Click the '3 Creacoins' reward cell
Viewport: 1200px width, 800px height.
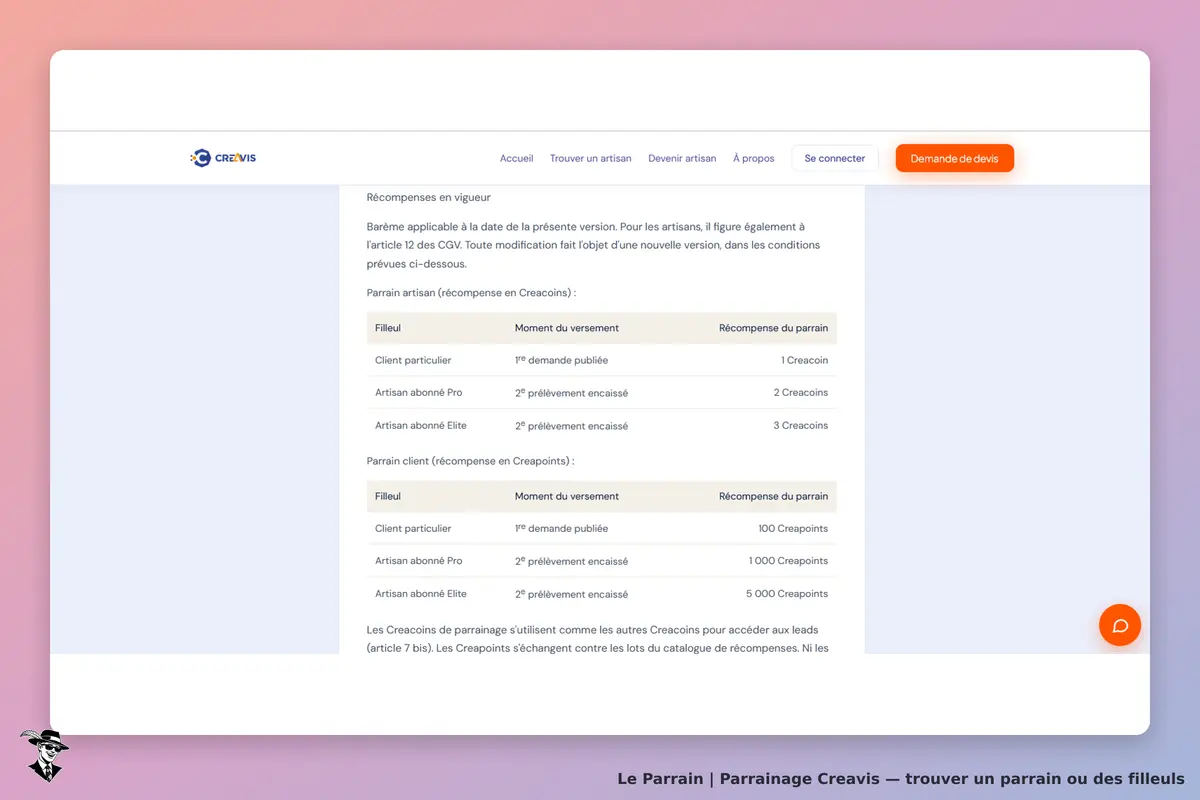point(801,425)
